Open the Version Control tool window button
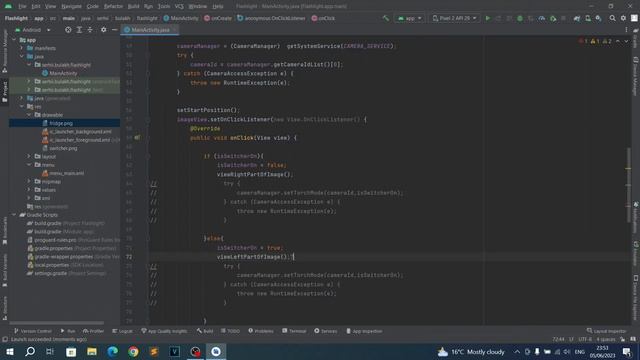 point(33,331)
